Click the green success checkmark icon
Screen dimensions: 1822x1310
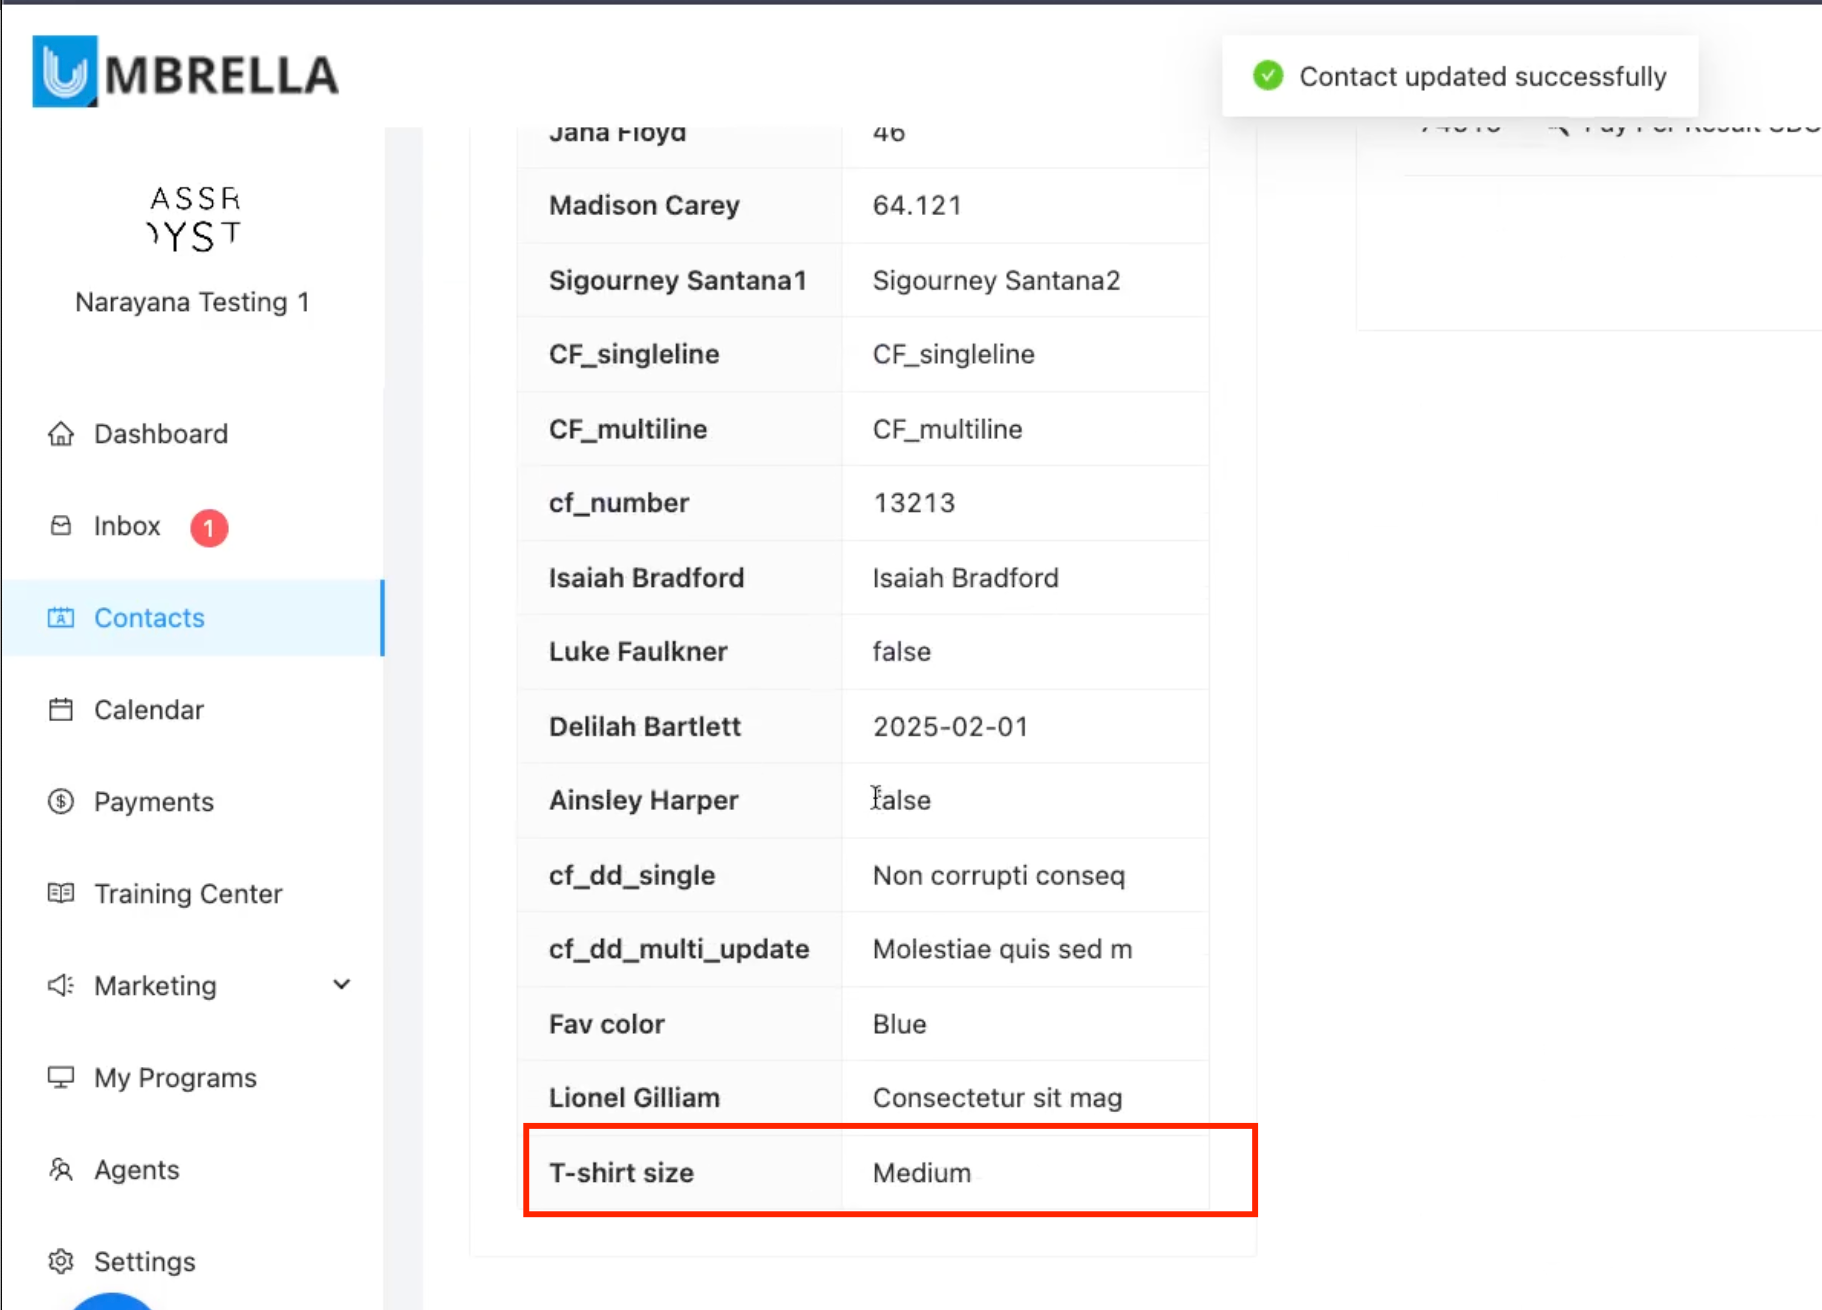pos(1268,76)
